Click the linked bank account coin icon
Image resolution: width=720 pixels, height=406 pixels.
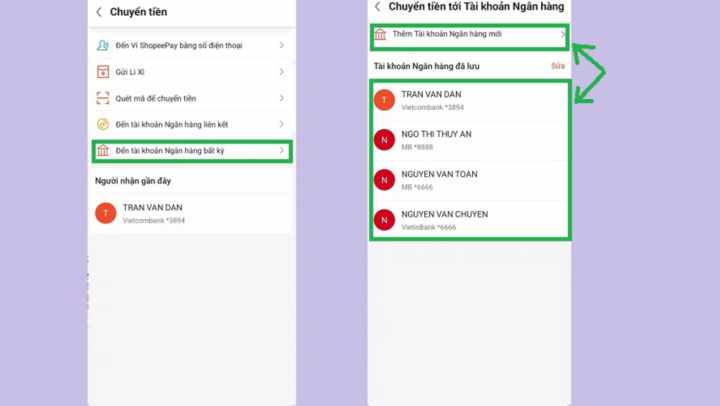point(103,124)
